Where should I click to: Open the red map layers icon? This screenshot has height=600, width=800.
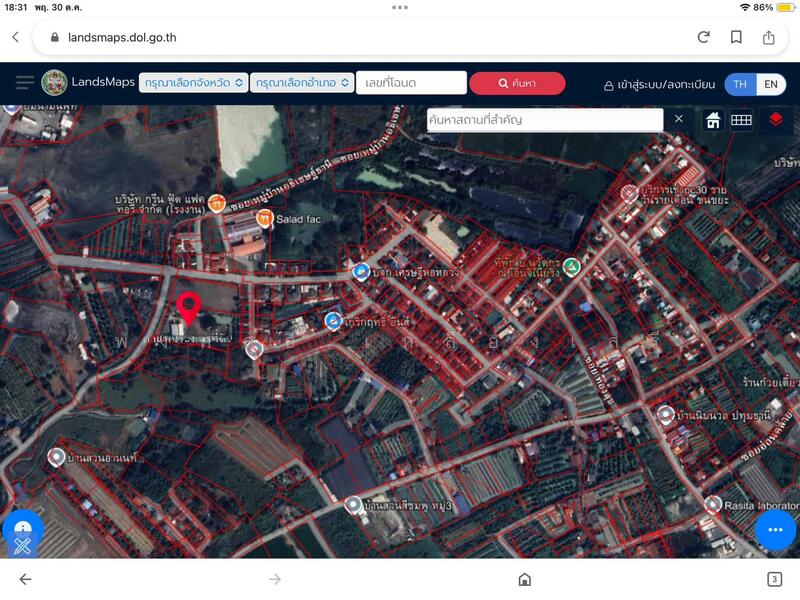[775, 120]
